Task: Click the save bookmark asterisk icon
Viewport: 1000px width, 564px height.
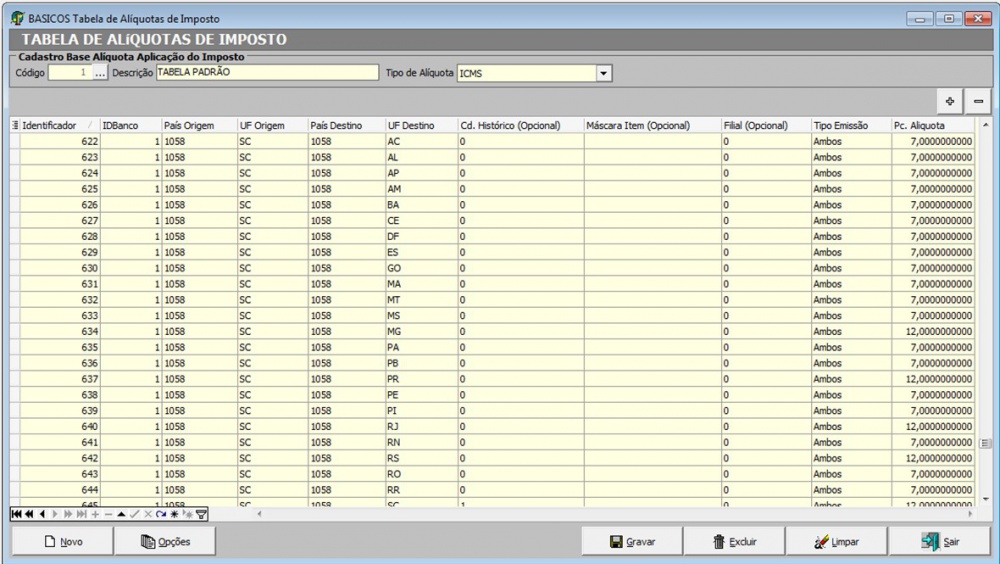Action: [x=173, y=514]
